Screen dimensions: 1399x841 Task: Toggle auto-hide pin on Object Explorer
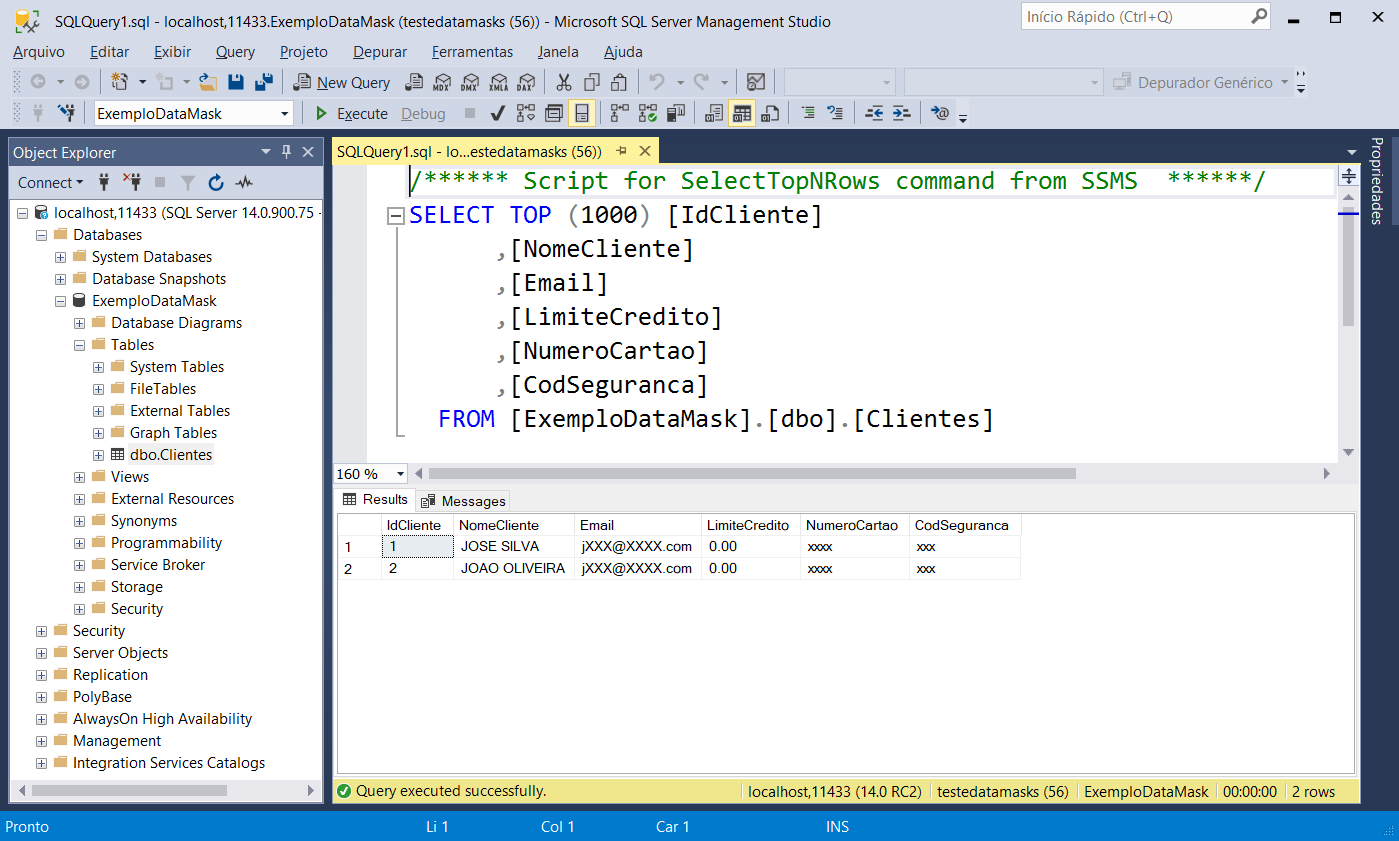pos(286,152)
